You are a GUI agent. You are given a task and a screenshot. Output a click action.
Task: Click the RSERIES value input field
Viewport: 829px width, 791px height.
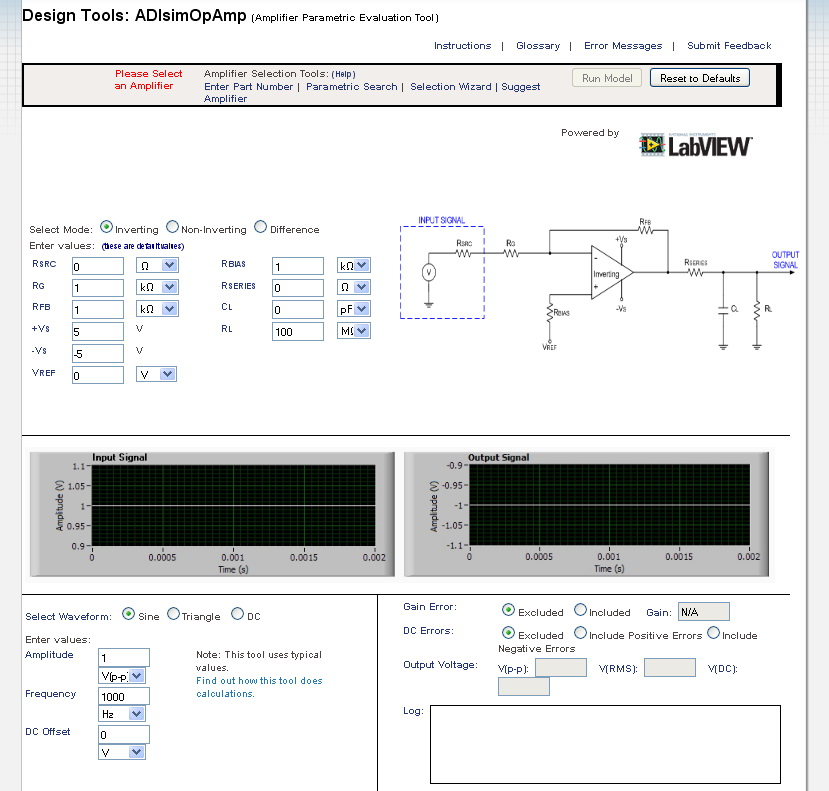point(298,288)
